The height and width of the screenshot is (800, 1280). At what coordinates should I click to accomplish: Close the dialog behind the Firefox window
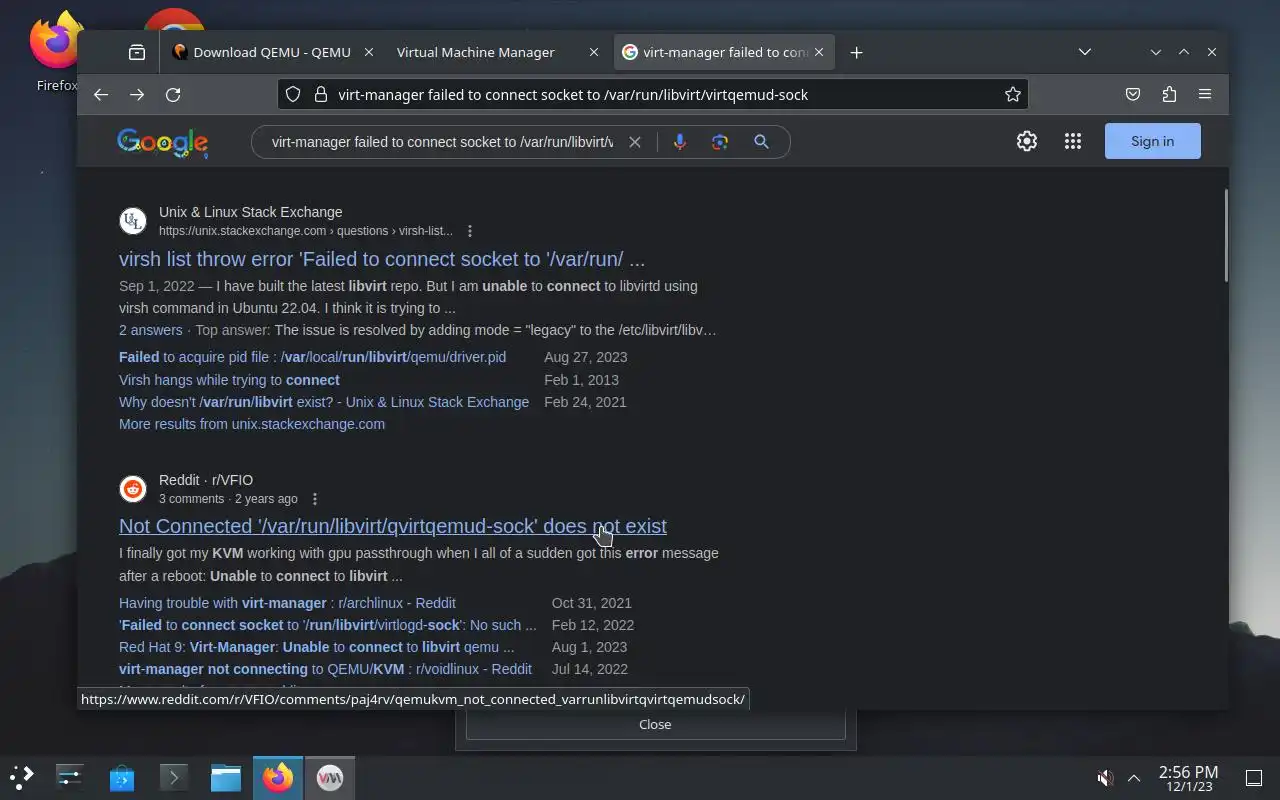pos(655,724)
